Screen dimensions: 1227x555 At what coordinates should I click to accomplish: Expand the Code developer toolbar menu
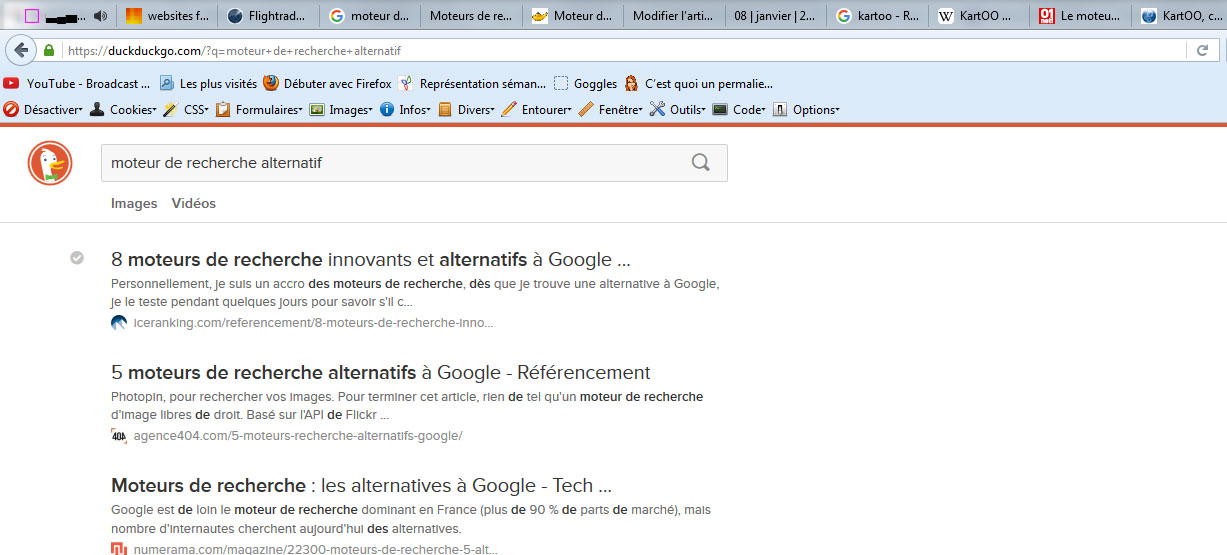click(x=740, y=110)
